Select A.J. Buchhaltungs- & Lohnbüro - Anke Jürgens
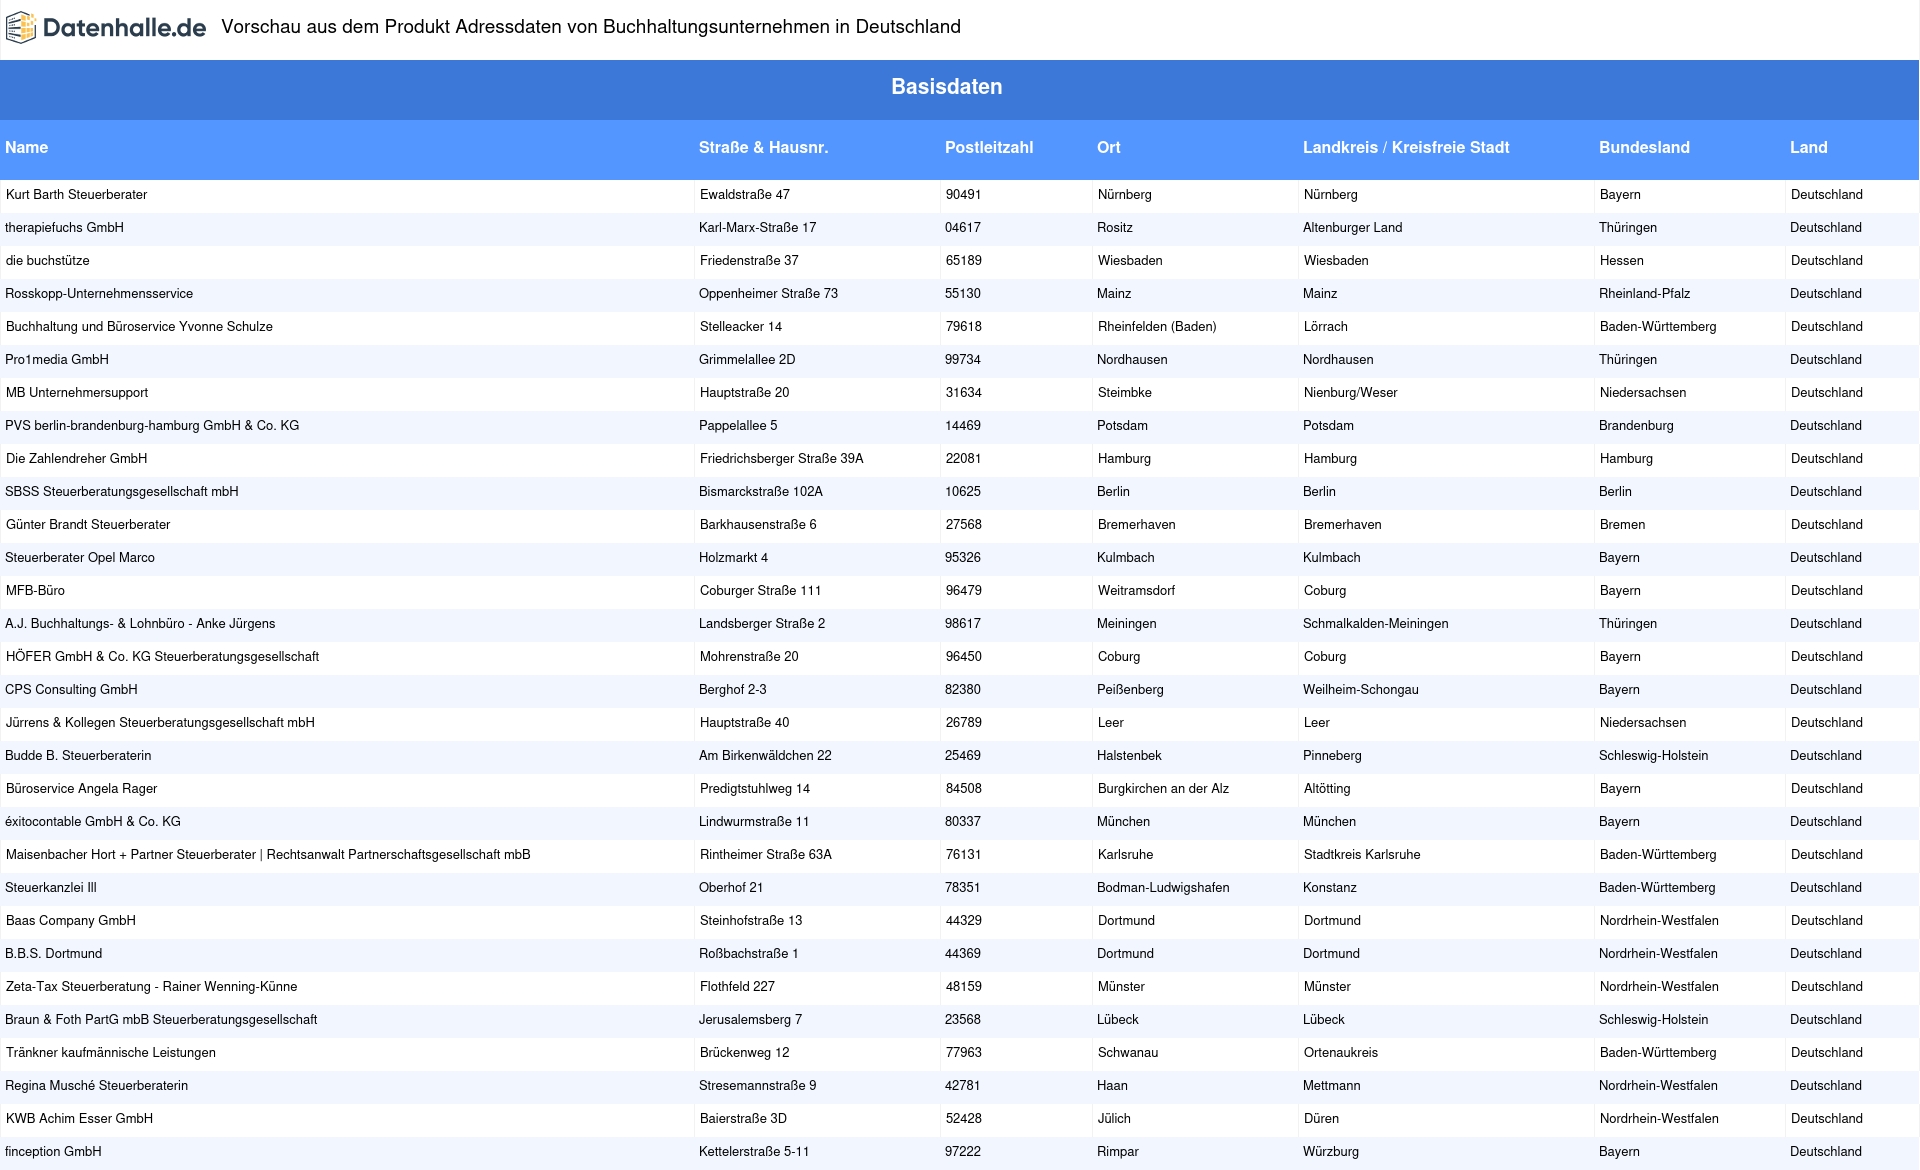Image resolution: width=1920 pixels, height=1170 pixels. (140, 623)
